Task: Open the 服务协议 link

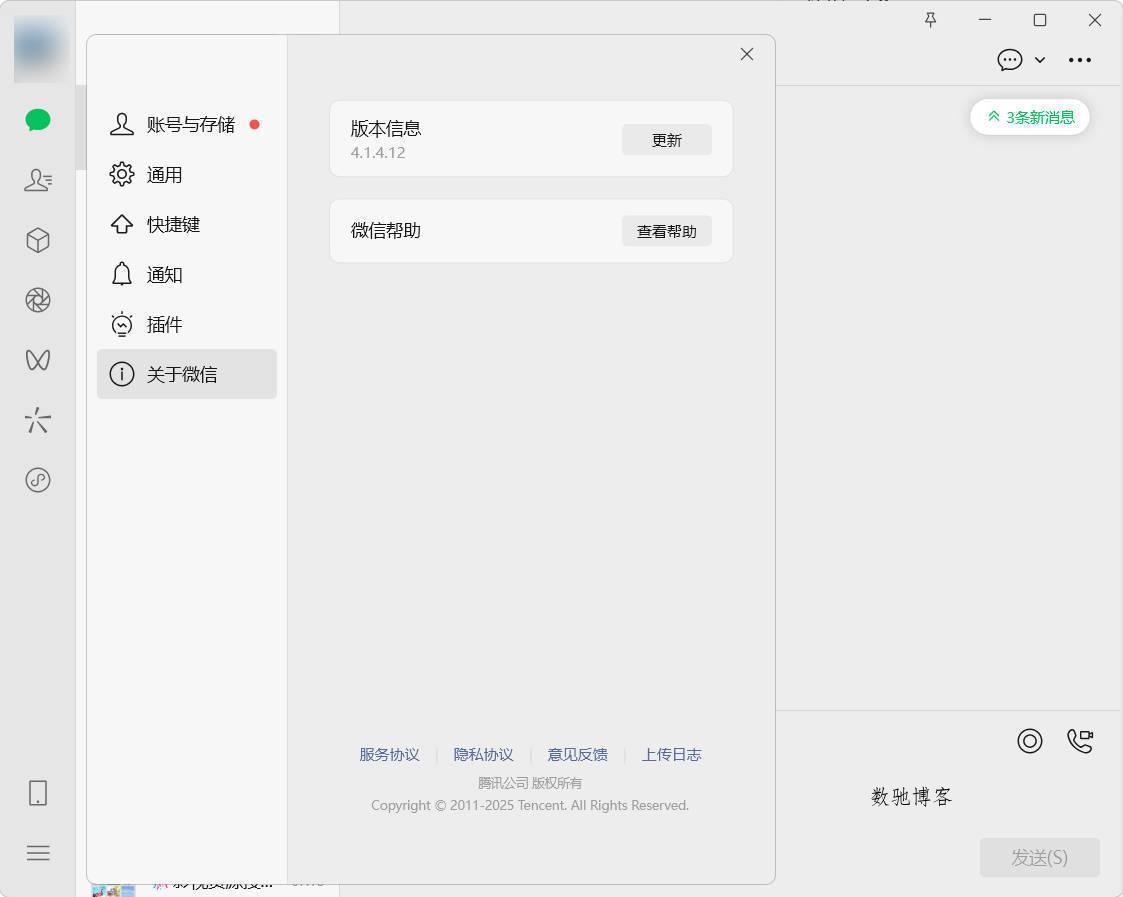Action: click(x=390, y=754)
